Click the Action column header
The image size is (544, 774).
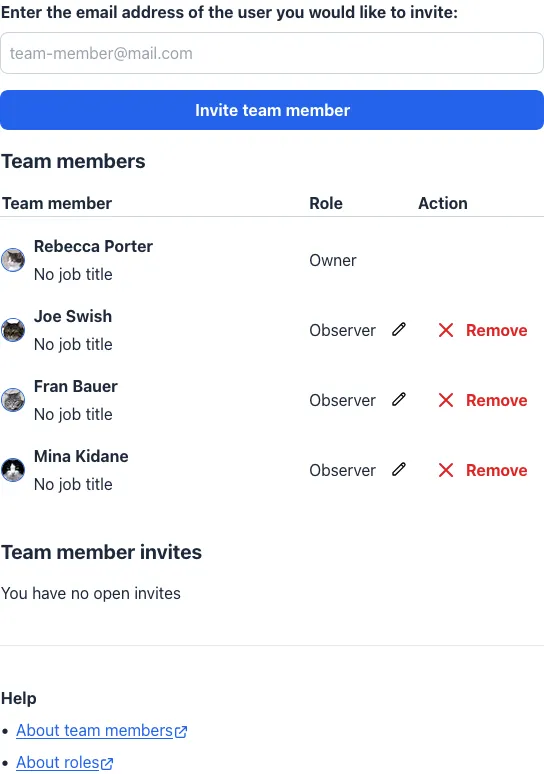443,203
